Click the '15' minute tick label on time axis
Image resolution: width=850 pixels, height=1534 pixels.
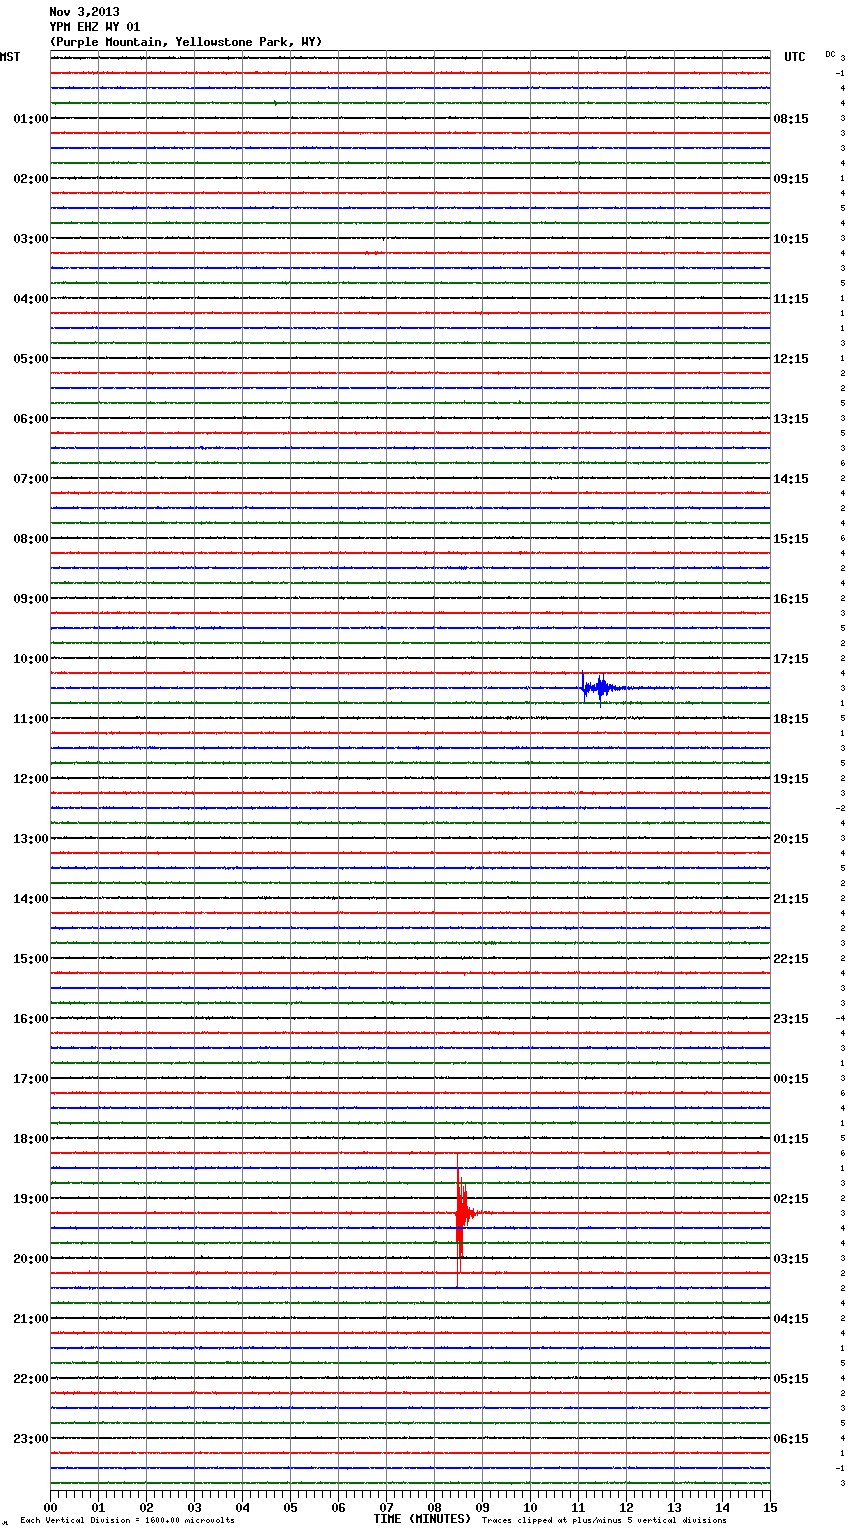pos(770,1507)
